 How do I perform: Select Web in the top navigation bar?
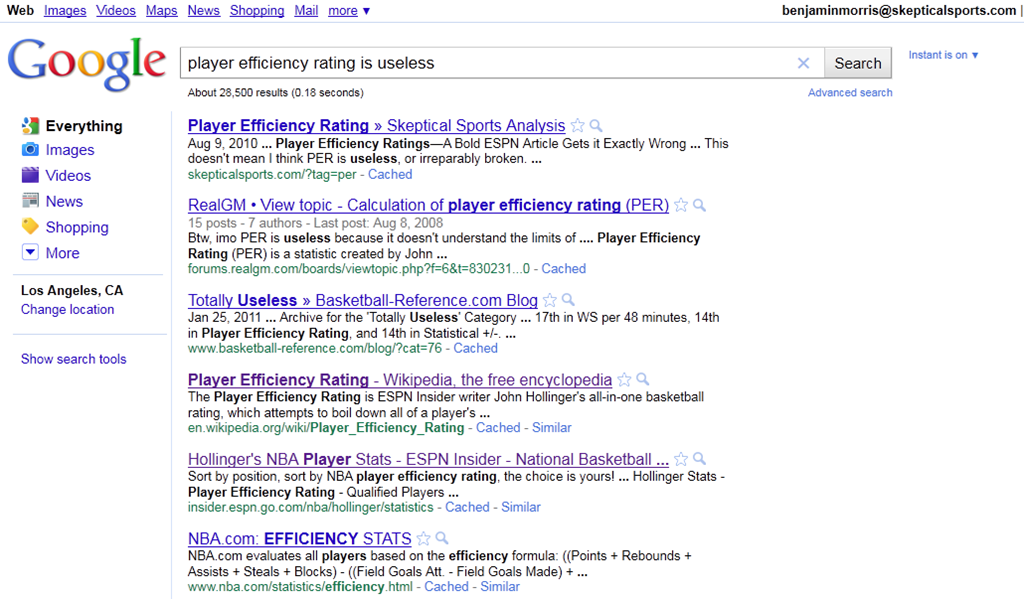(20, 11)
